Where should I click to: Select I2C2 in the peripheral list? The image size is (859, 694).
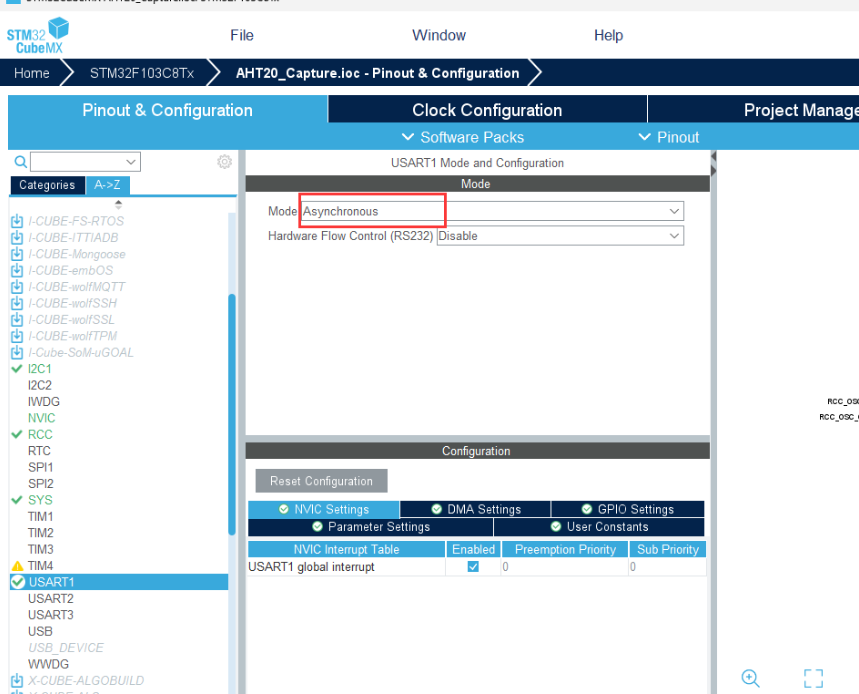point(39,386)
